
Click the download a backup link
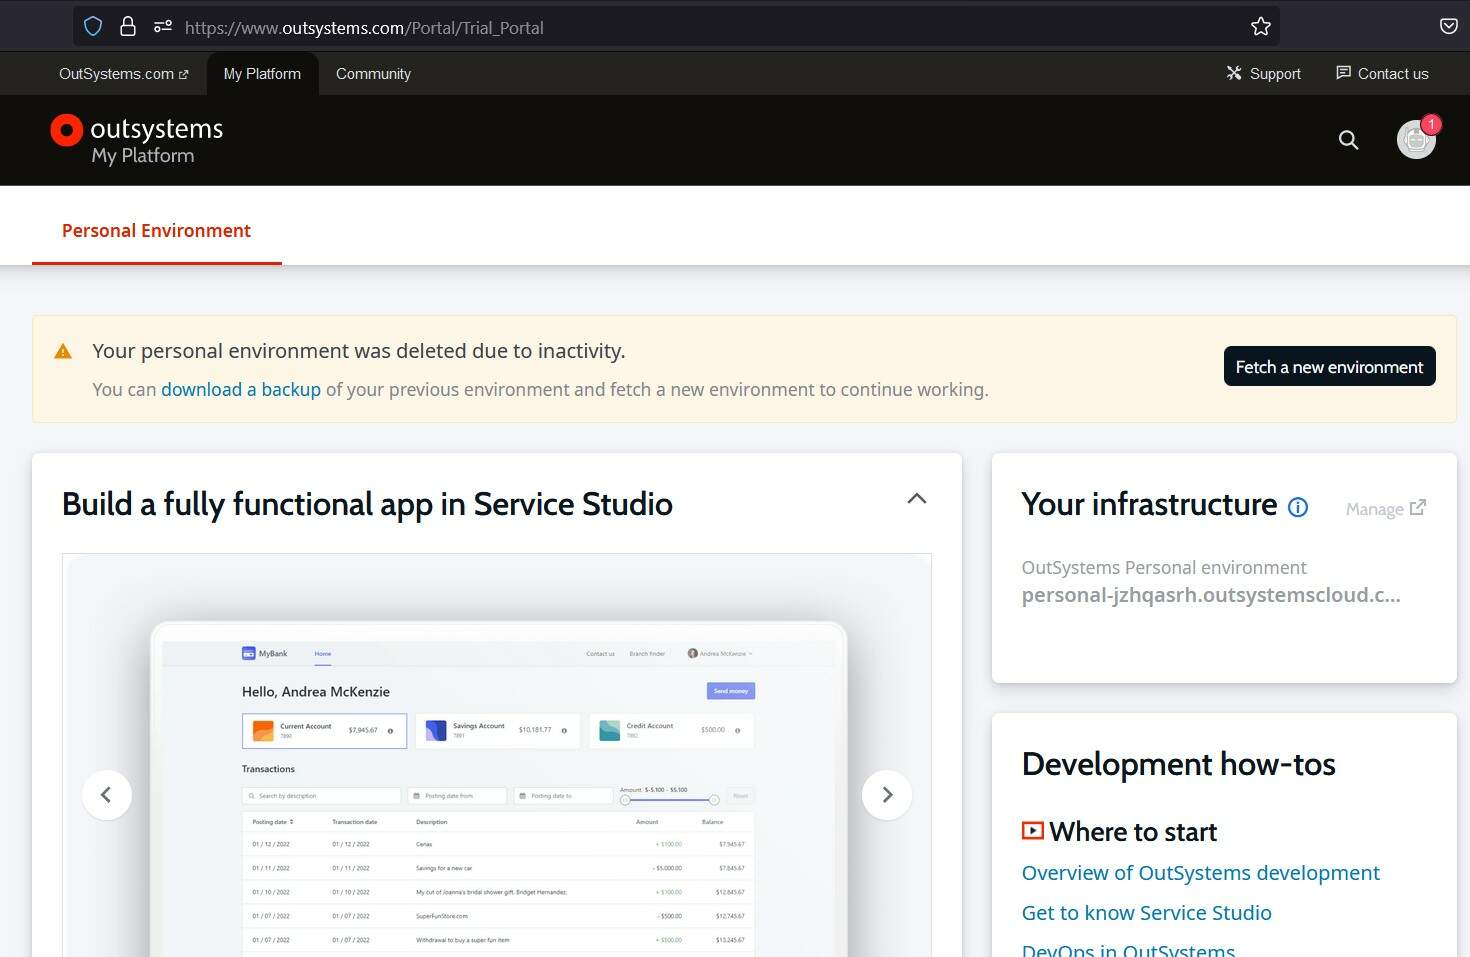[241, 389]
